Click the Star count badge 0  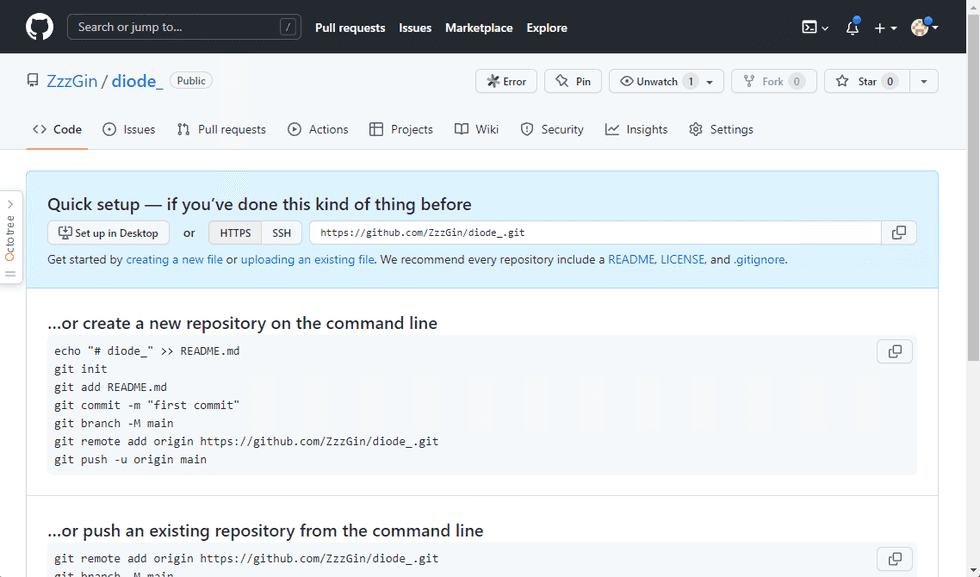[x=890, y=81]
